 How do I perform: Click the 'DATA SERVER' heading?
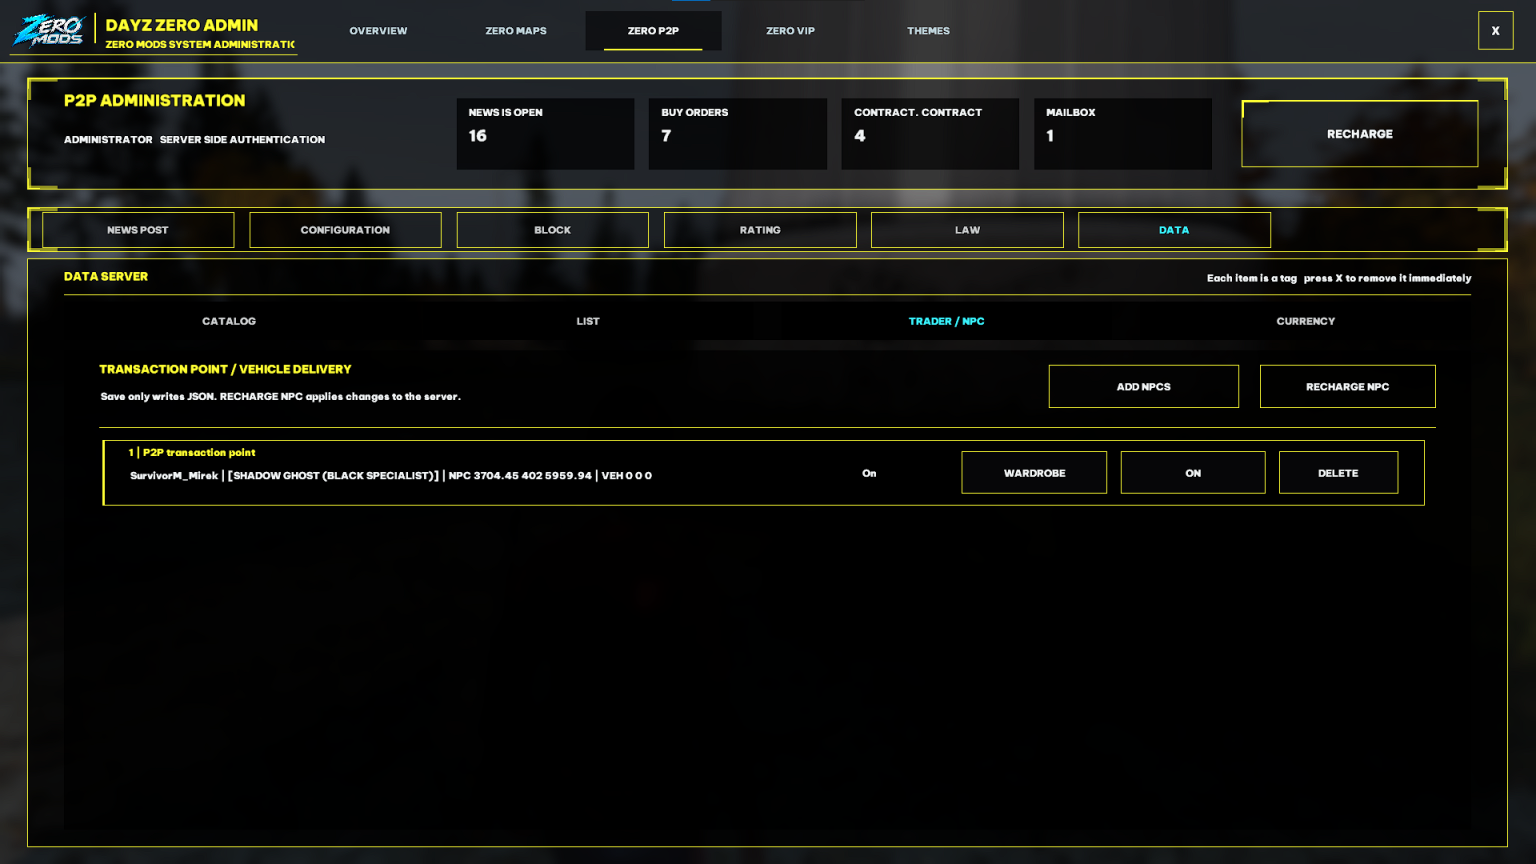pyautogui.click(x=106, y=276)
